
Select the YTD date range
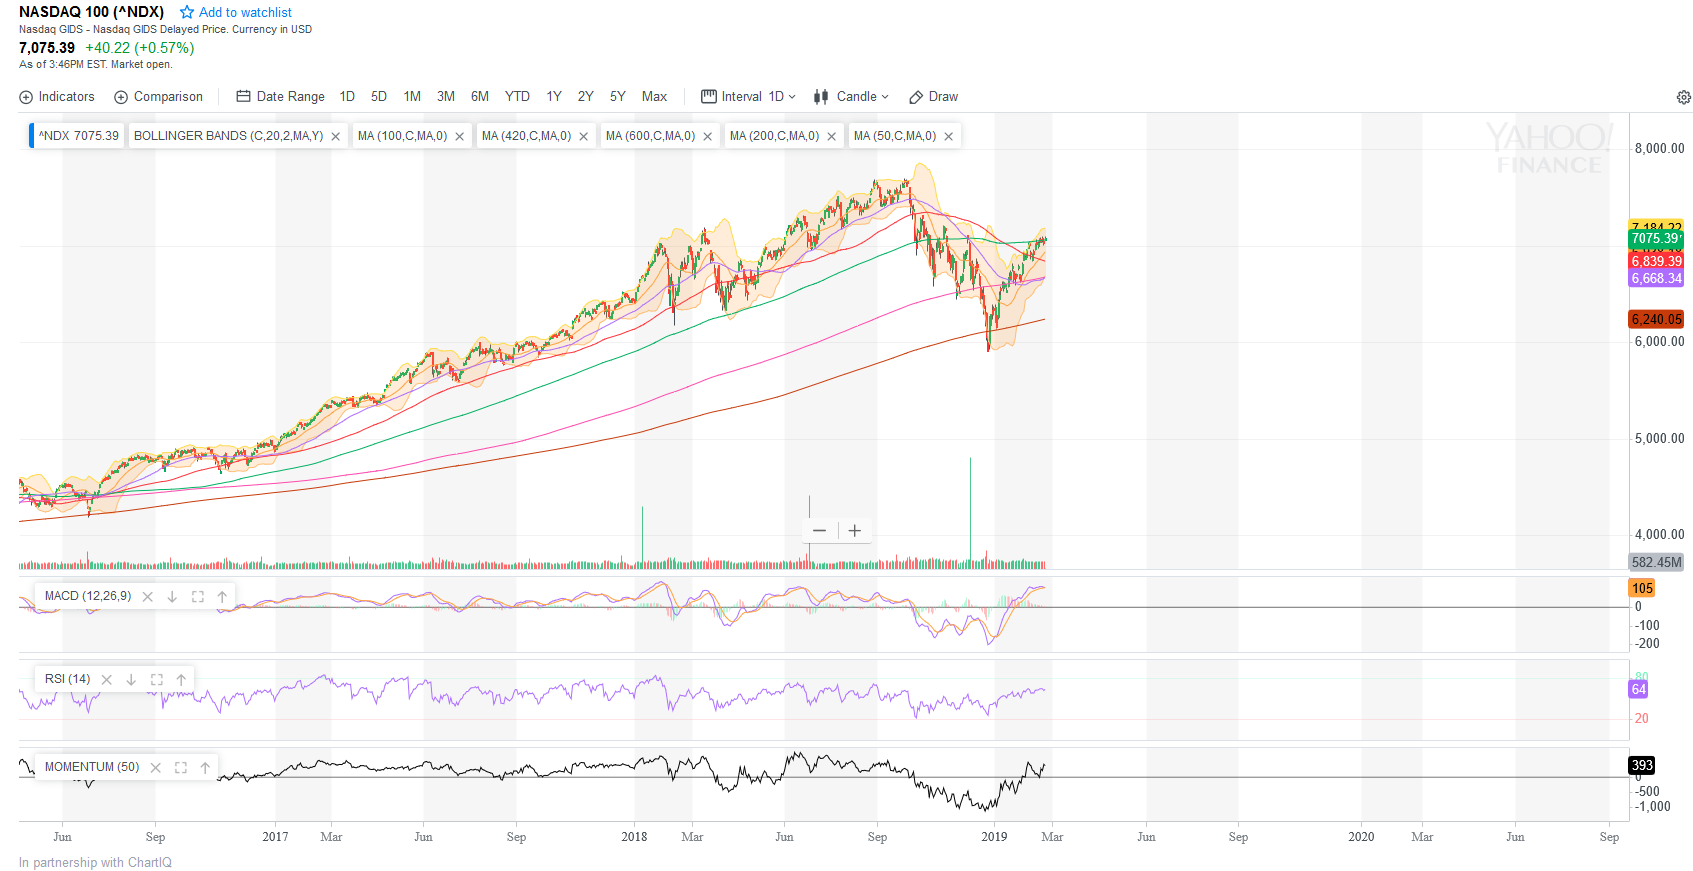(517, 97)
